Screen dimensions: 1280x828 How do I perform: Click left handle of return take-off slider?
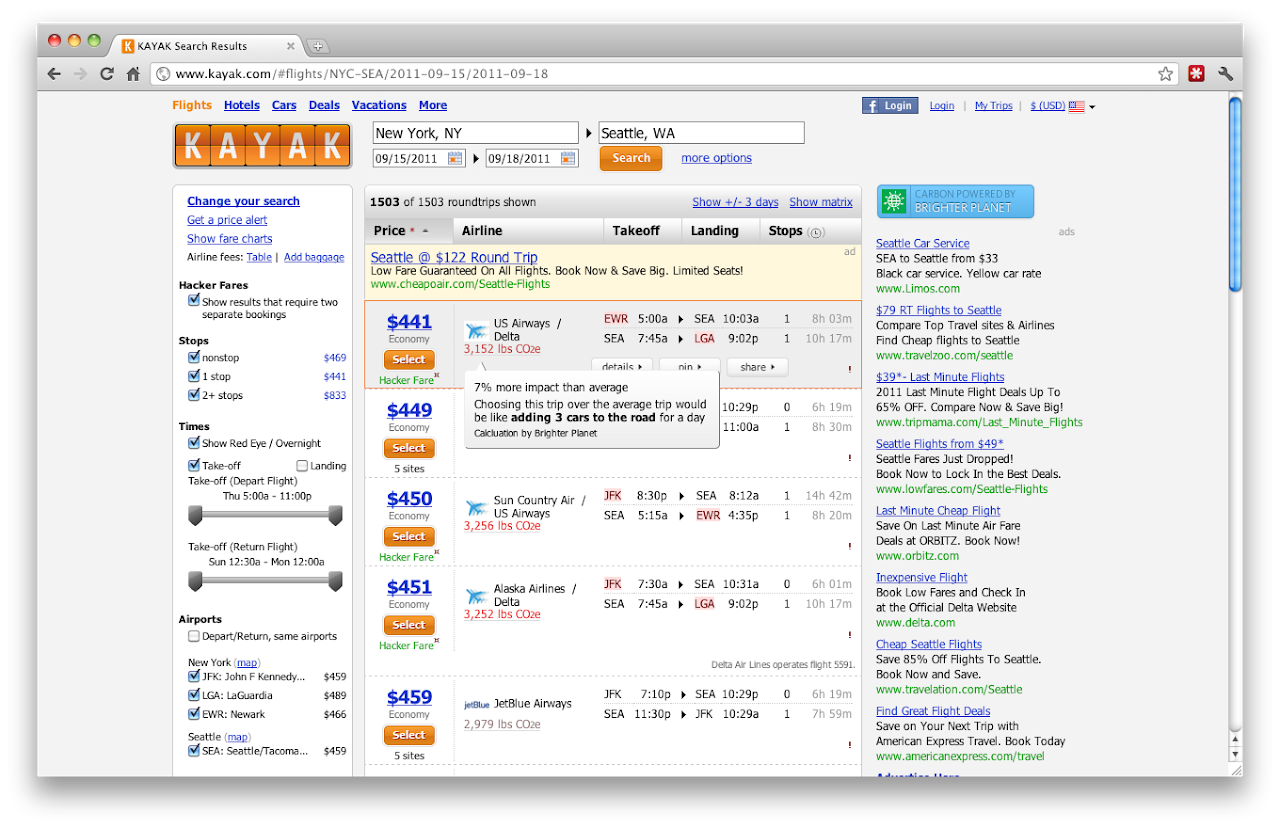click(x=195, y=581)
